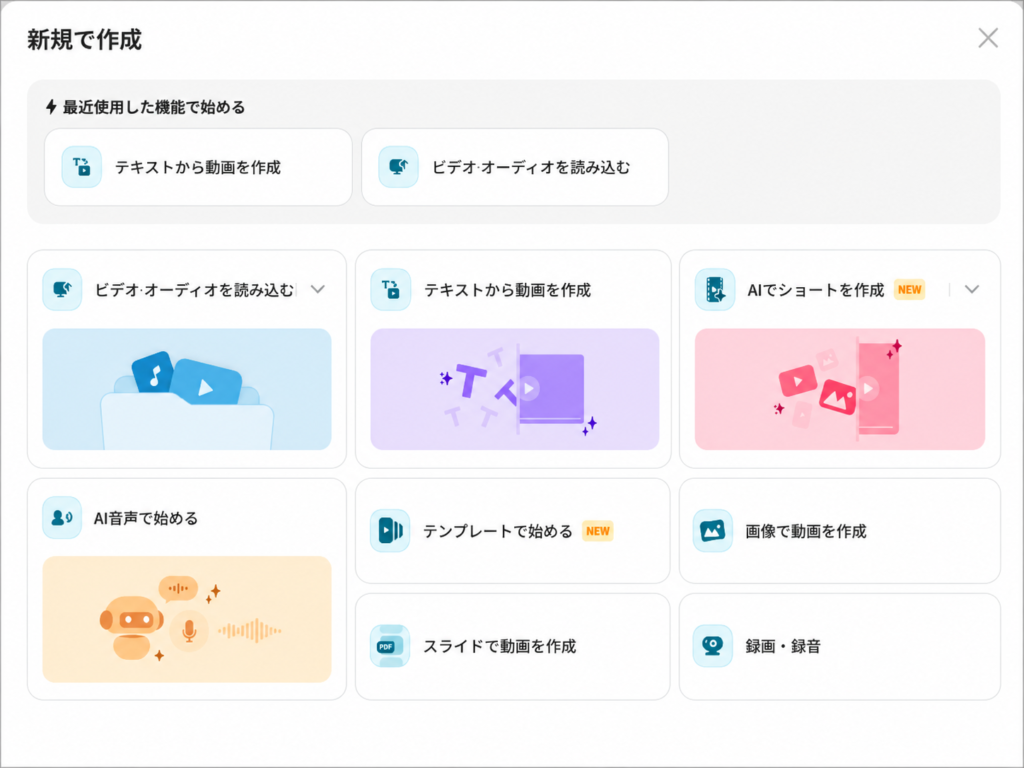Select the purple text-to-video thumbnail

point(515,389)
